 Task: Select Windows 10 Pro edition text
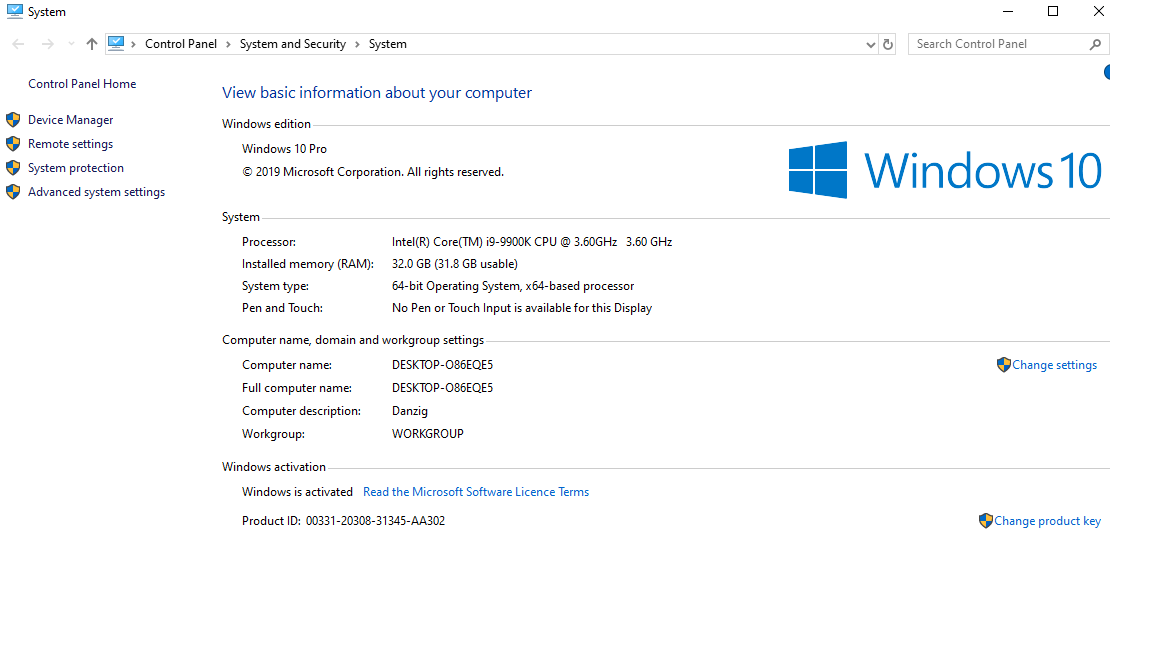click(284, 149)
